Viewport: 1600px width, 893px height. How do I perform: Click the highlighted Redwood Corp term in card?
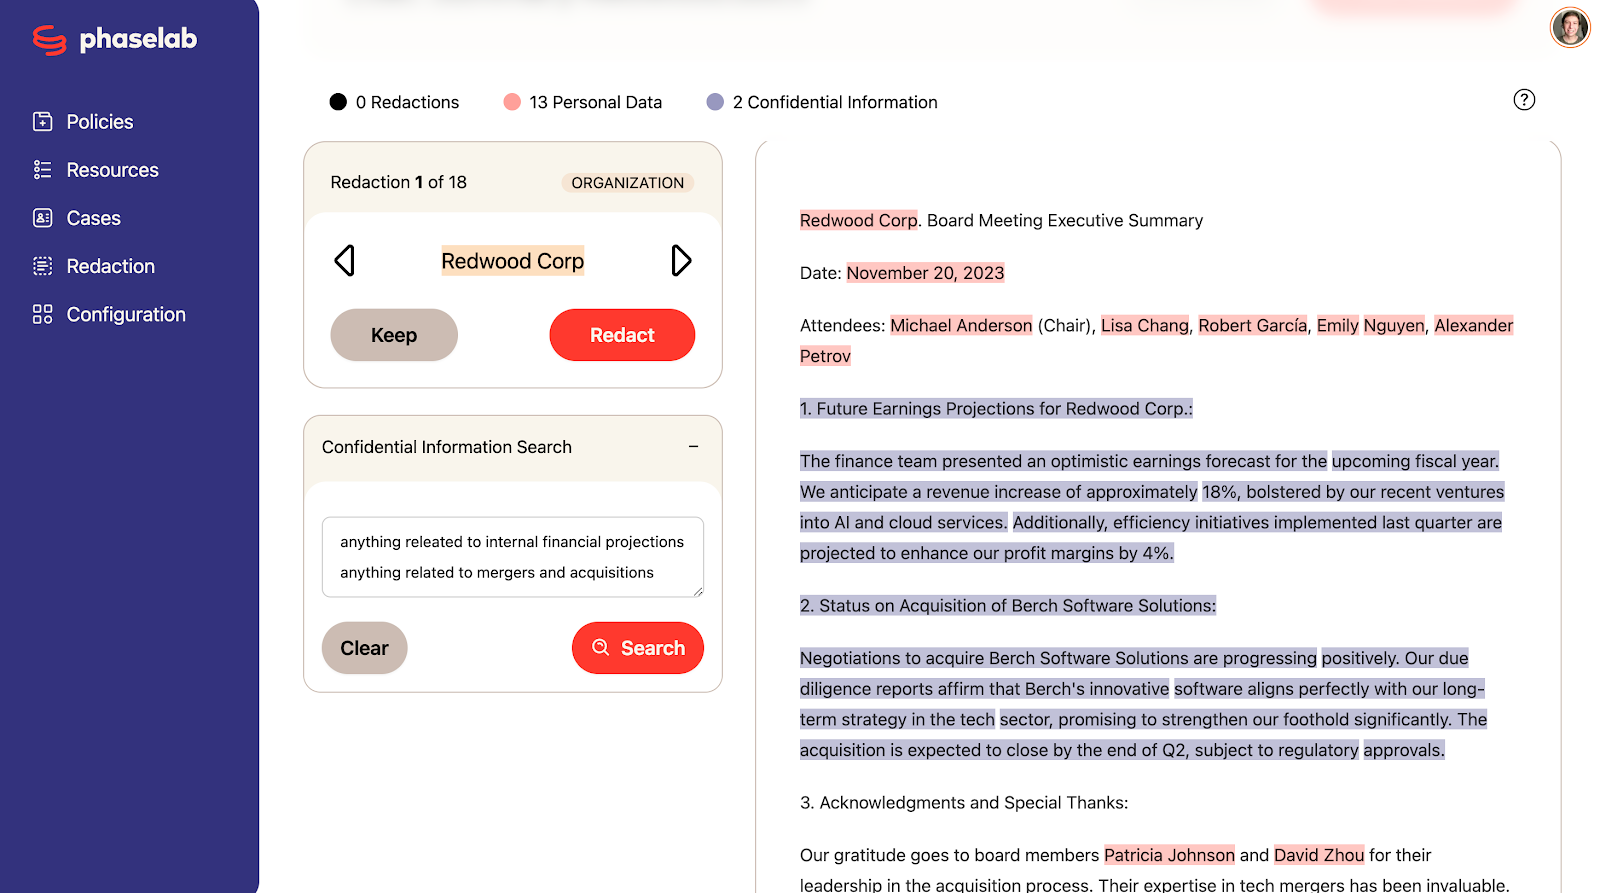pyautogui.click(x=513, y=261)
